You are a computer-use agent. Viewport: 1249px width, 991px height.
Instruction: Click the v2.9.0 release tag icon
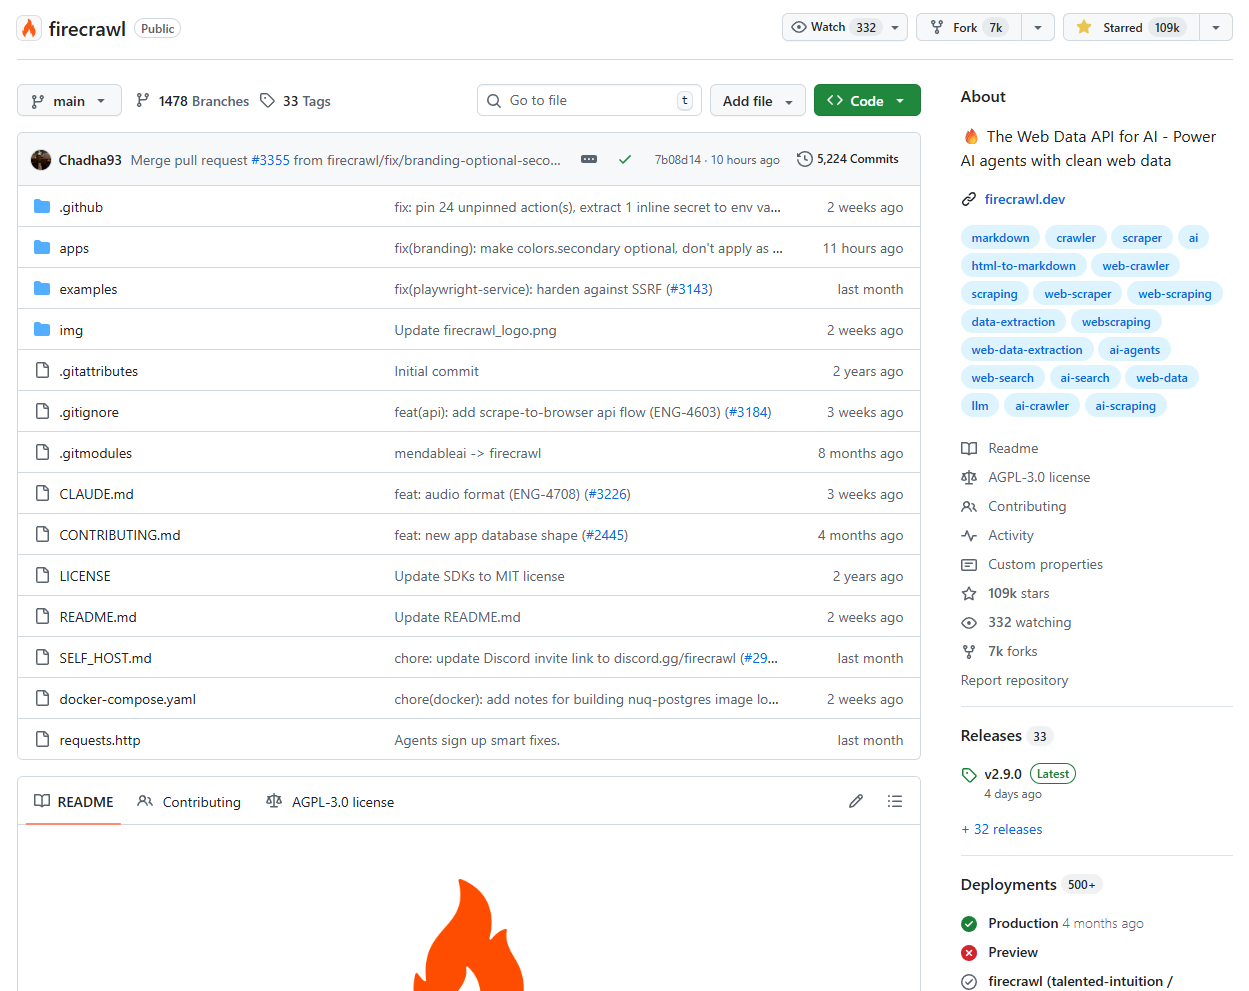(x=969, y=775)
